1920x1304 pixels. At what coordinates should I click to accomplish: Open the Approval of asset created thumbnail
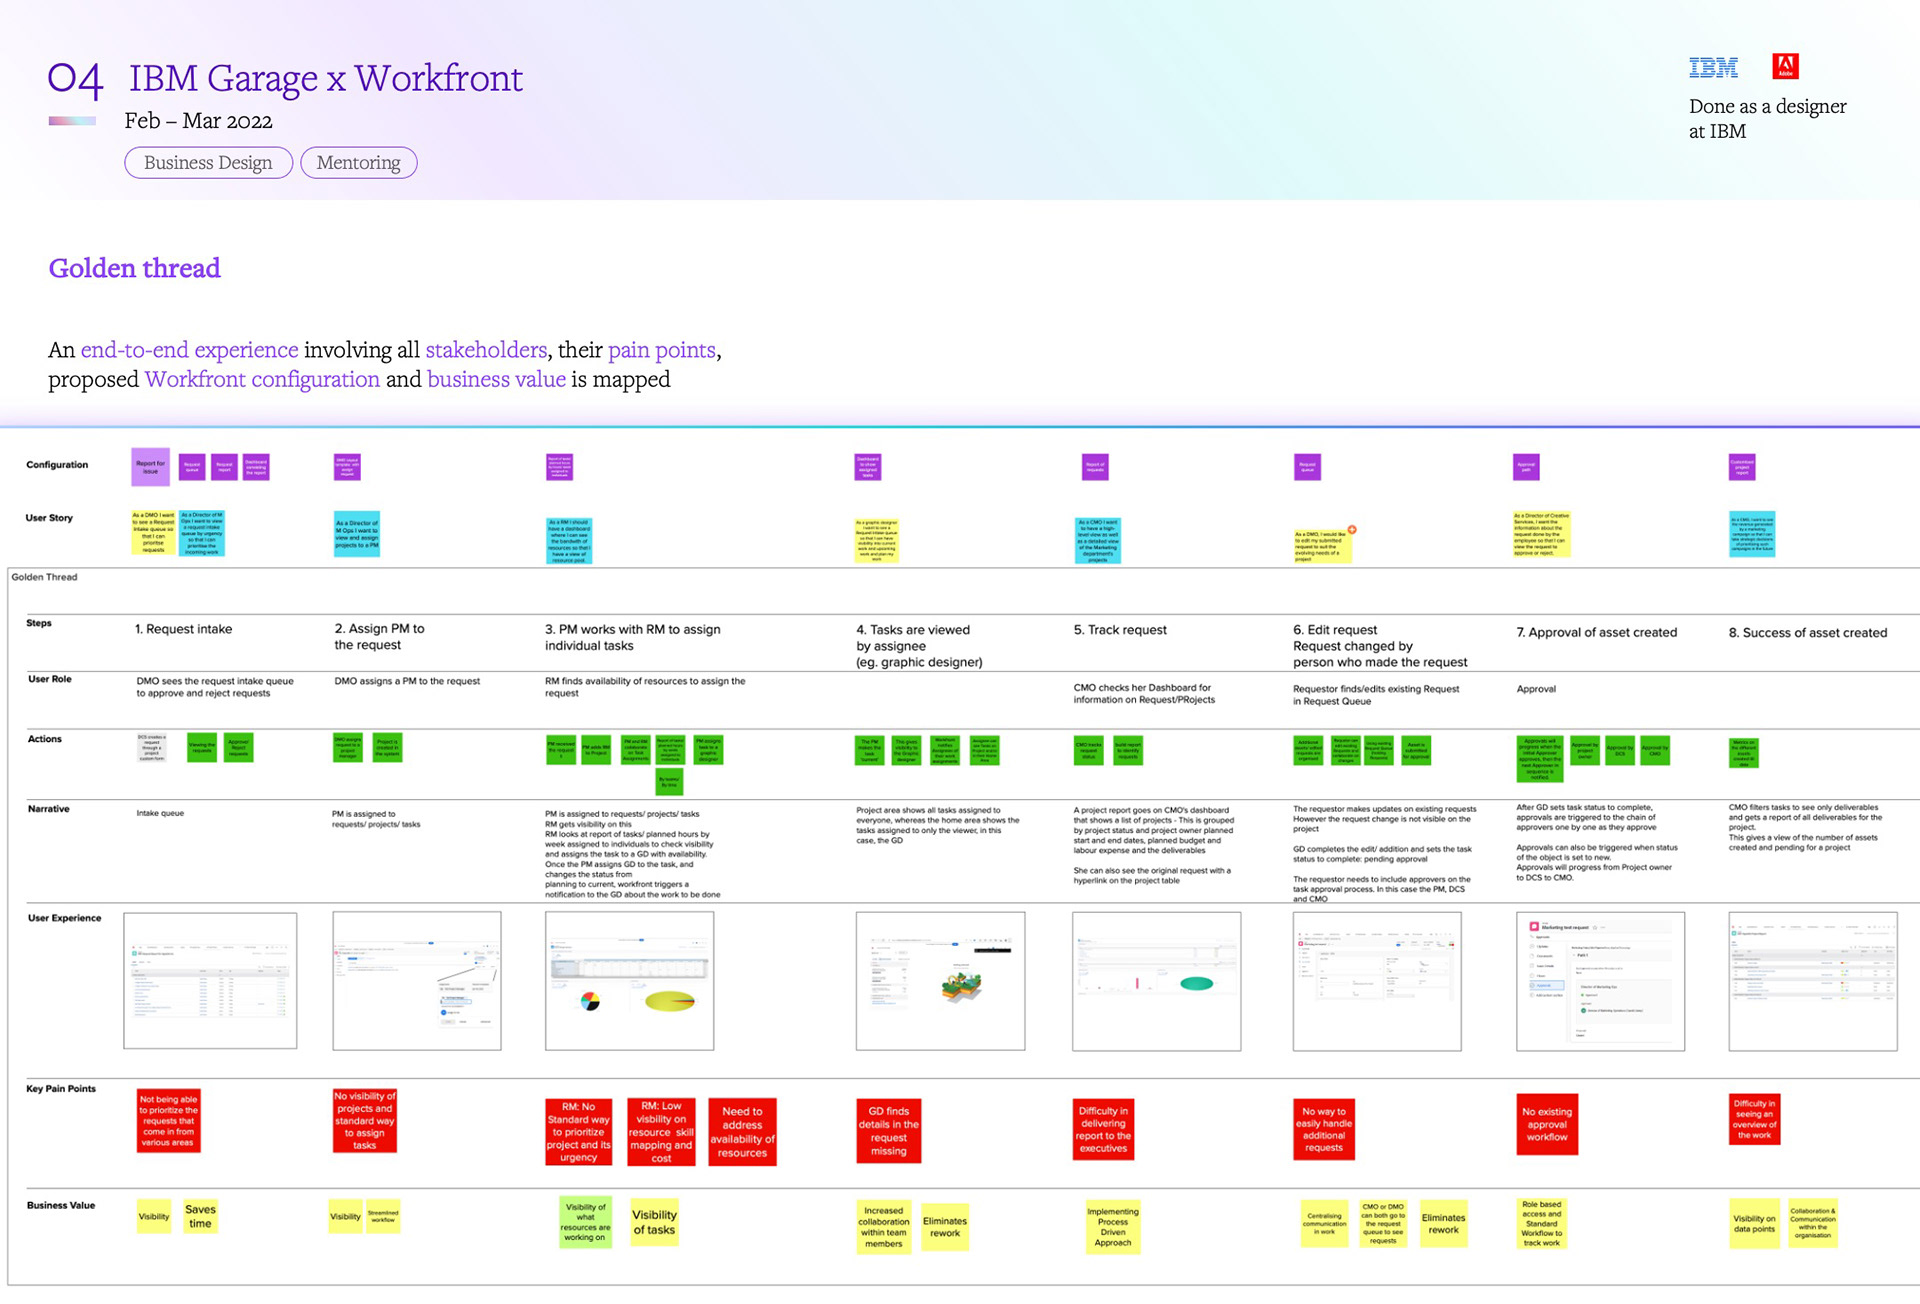(x=1600, y=980)
